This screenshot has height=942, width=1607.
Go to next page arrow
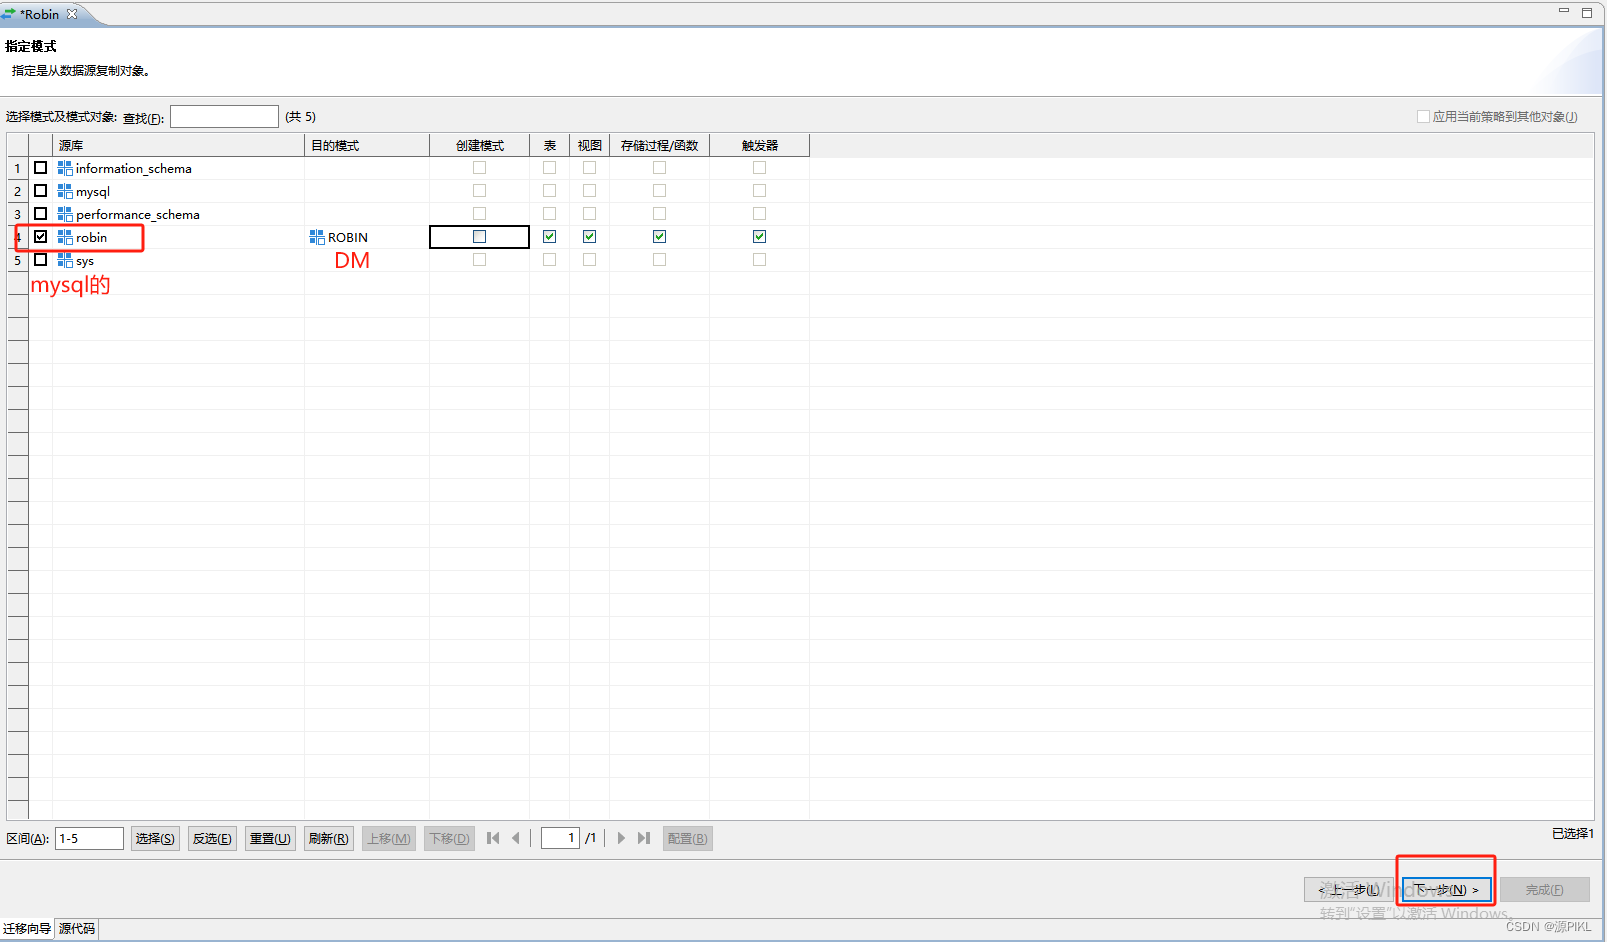[x=621, y=838]
